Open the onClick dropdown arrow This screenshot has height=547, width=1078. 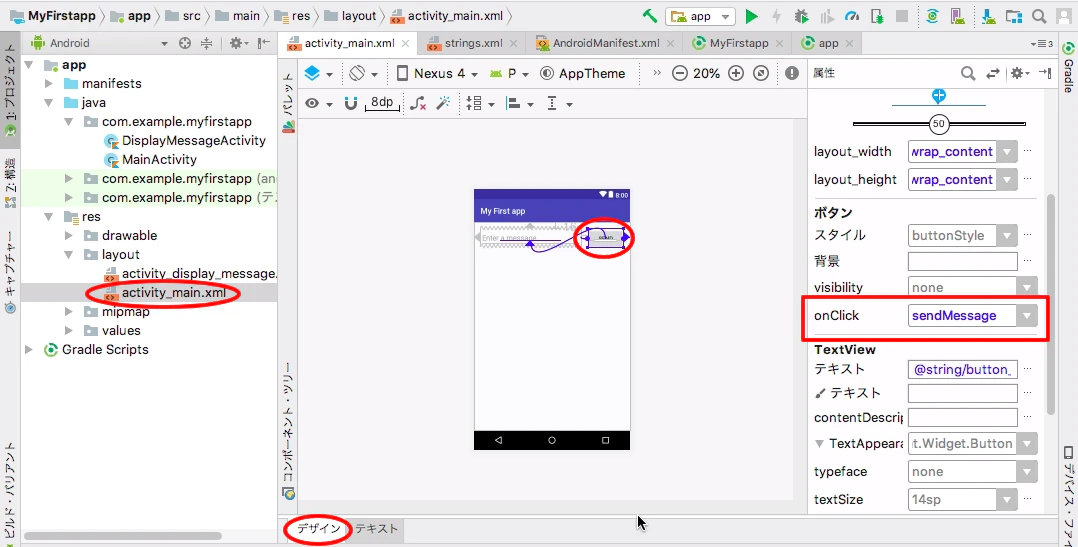tap(1027, 315)
